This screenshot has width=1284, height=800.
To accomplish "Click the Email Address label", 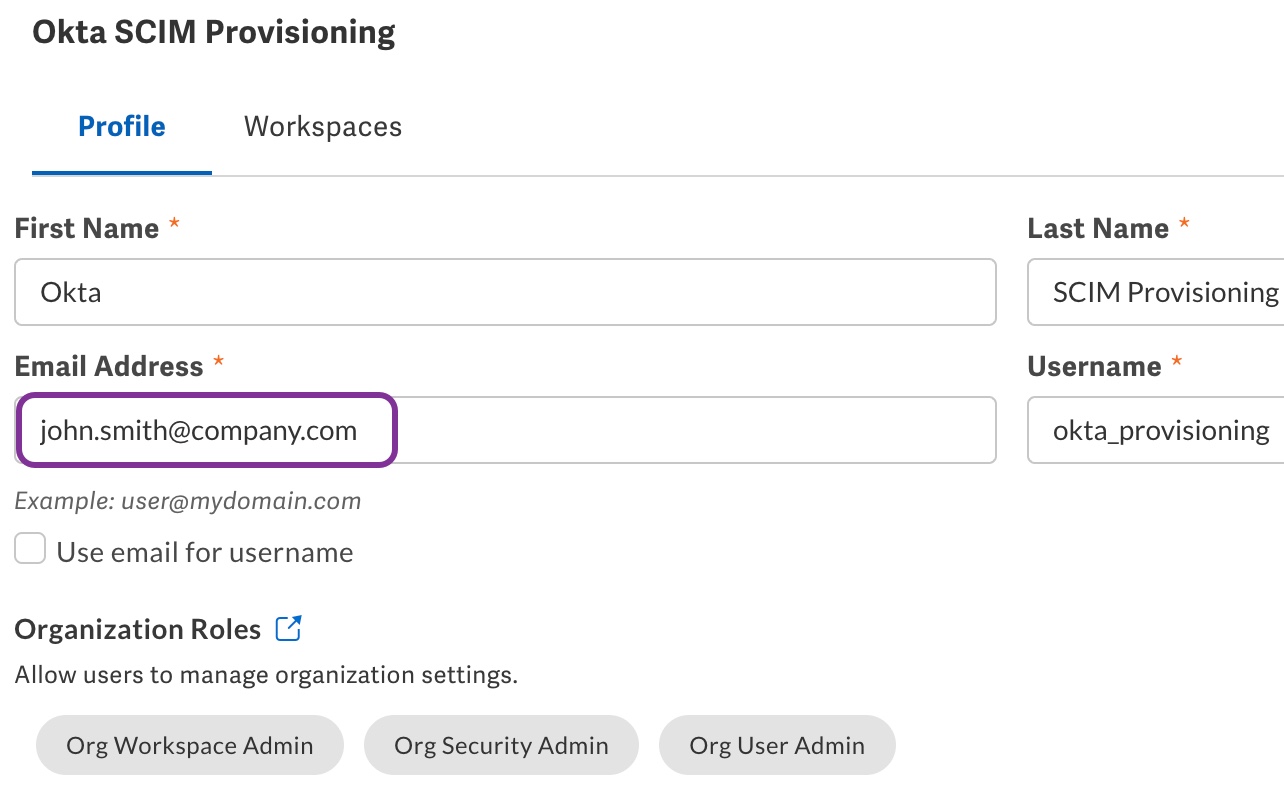I will pos(109,366).
